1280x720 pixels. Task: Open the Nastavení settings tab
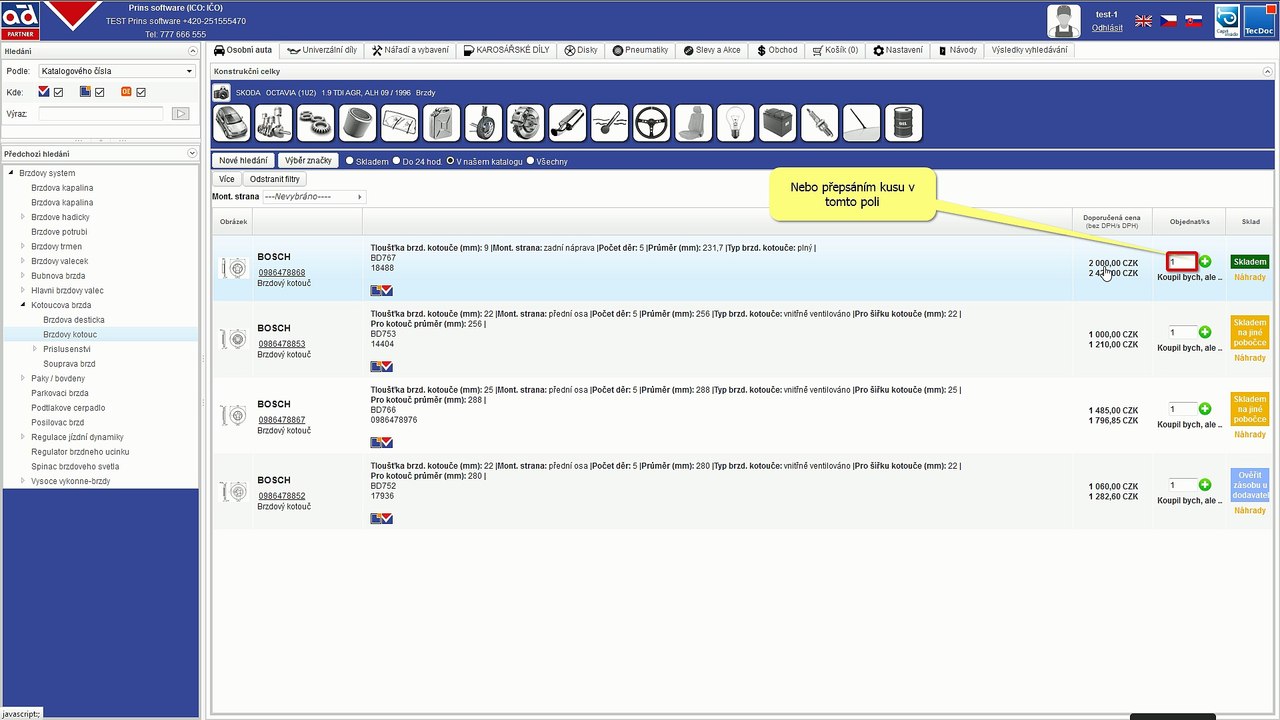[x=898, y=50]
